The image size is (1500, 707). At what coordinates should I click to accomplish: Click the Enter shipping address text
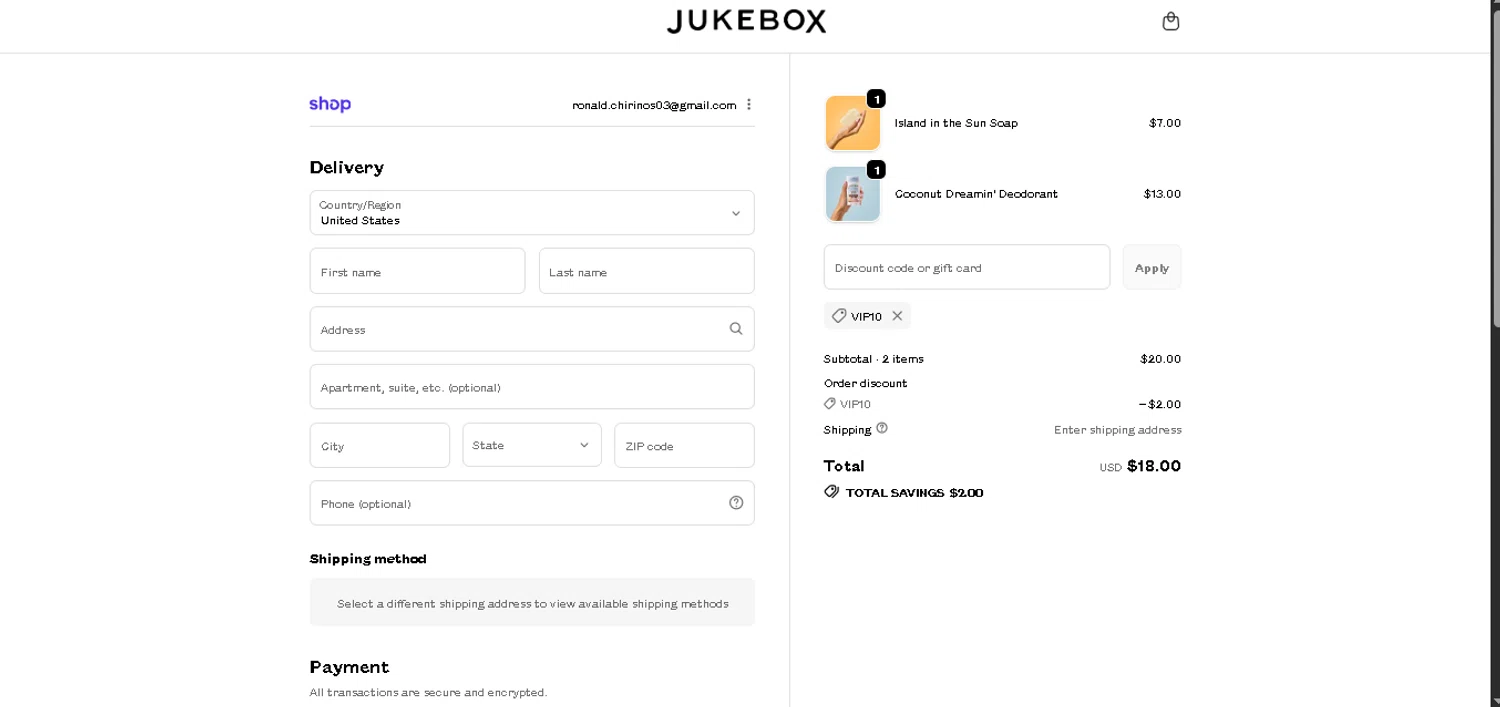click(x=1118, y=430)
